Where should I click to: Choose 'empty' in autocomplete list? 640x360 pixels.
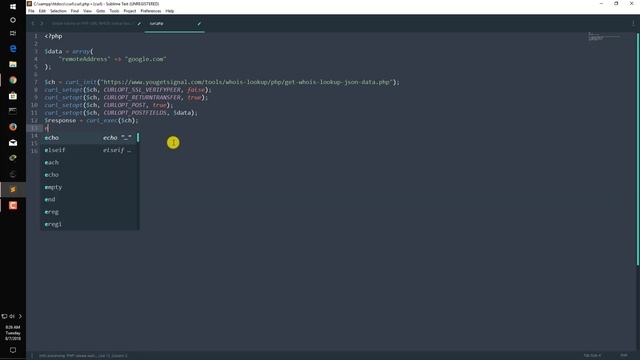[90, 187]
